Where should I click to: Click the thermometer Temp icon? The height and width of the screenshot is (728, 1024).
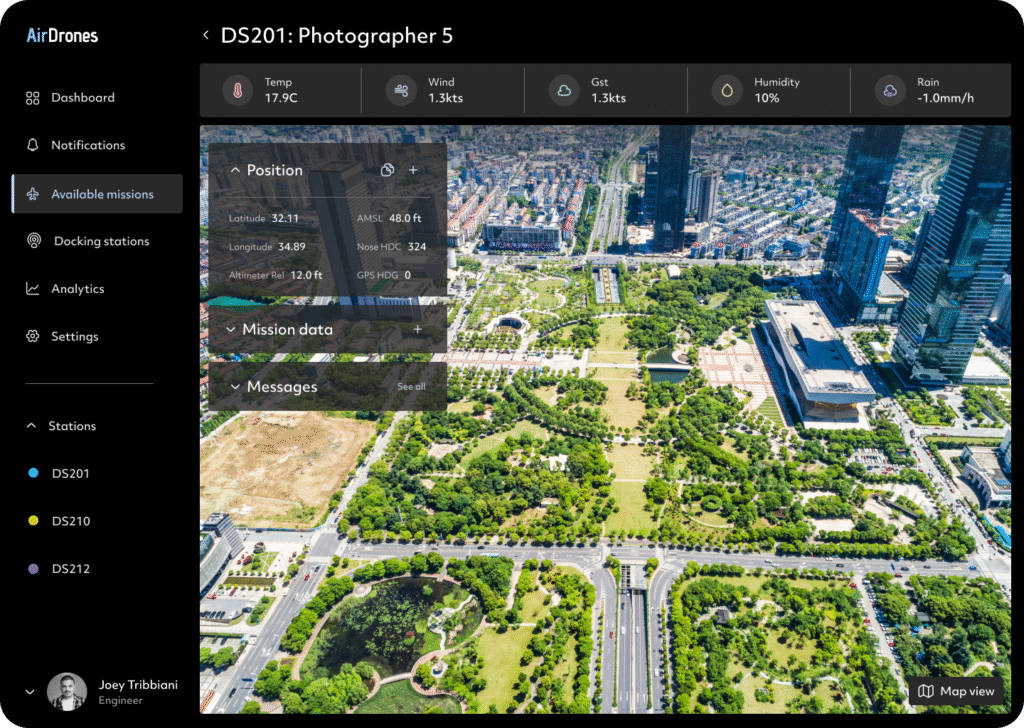tap(238, 91)
